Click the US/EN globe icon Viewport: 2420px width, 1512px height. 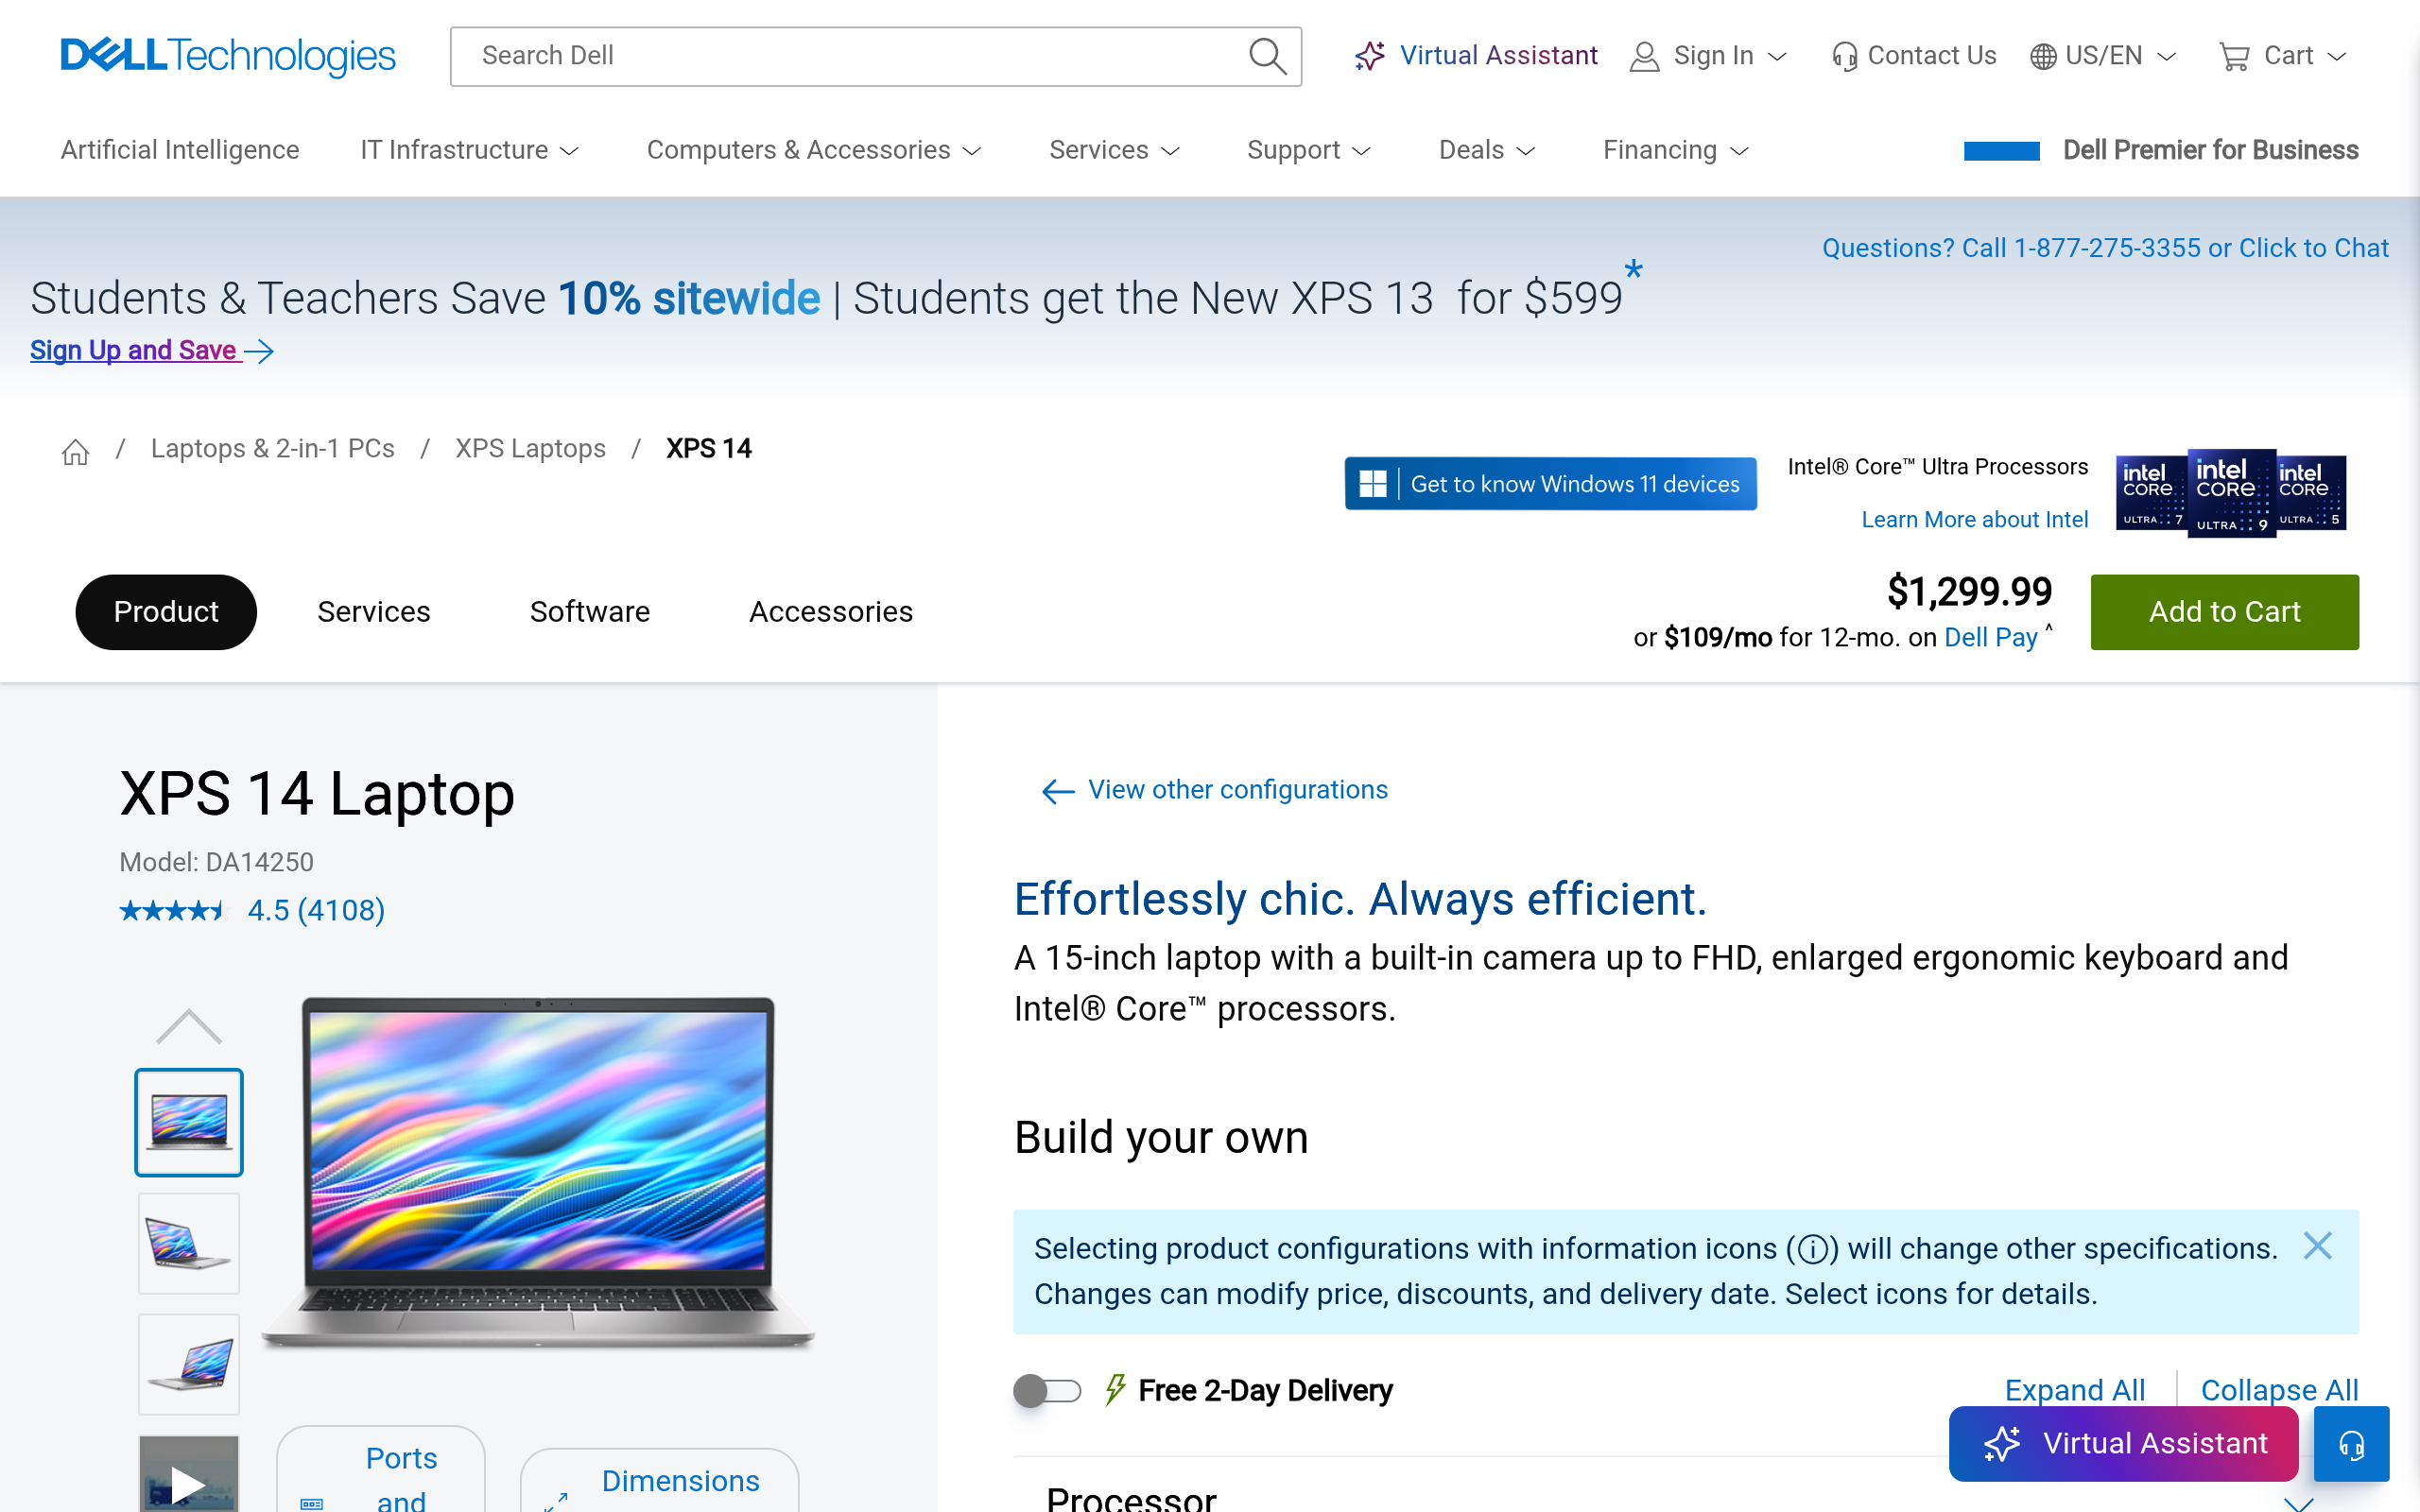coord(2043,56)
